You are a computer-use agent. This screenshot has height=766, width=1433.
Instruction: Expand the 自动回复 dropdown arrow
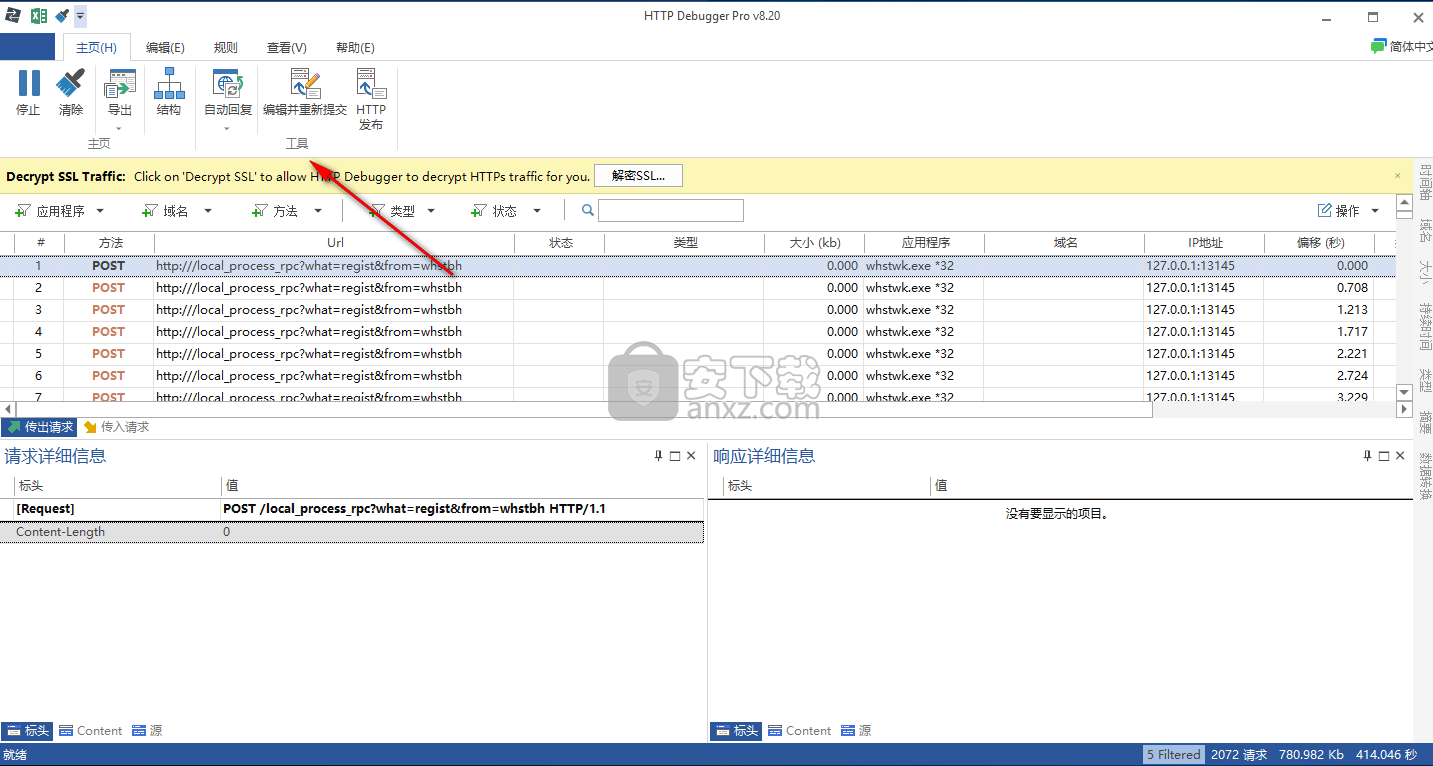tap(228, 128)
